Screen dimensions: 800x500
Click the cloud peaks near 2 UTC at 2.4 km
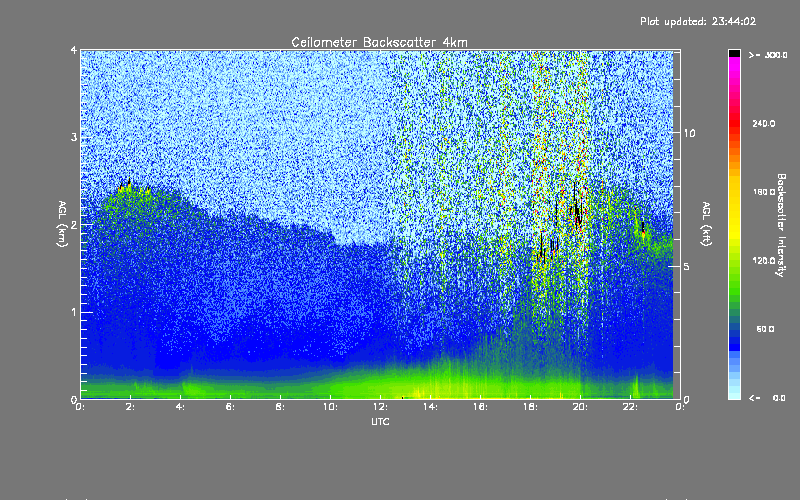pyautogui.click(x=133, y=187)
